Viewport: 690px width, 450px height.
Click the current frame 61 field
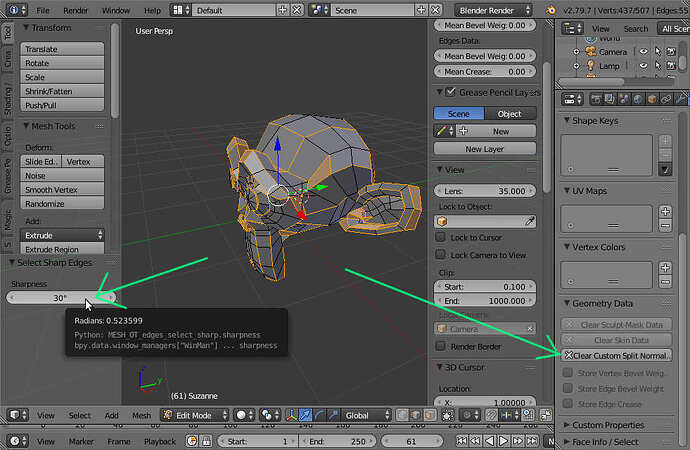411,441
